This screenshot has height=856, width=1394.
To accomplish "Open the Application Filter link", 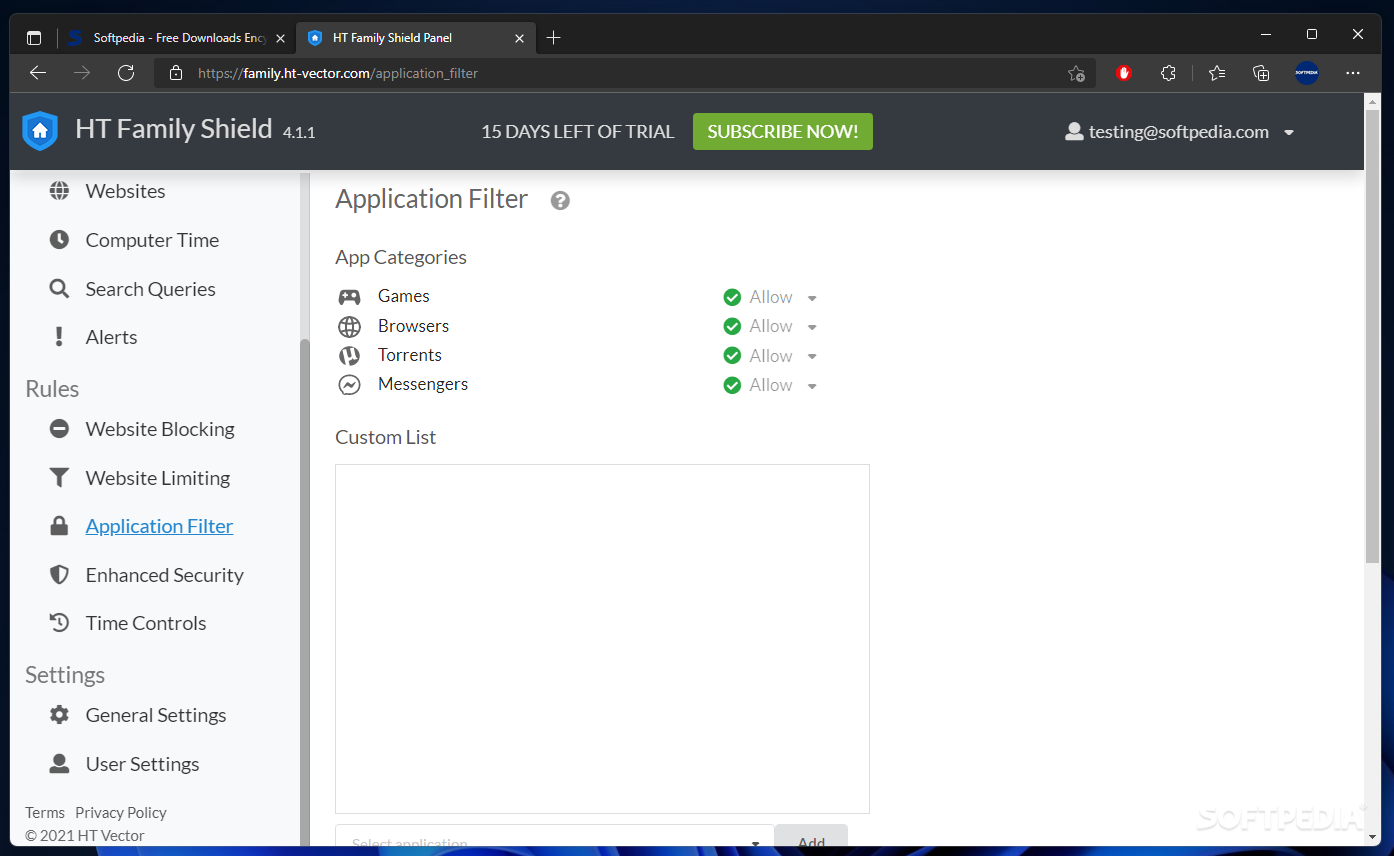I will coord(159,526).
